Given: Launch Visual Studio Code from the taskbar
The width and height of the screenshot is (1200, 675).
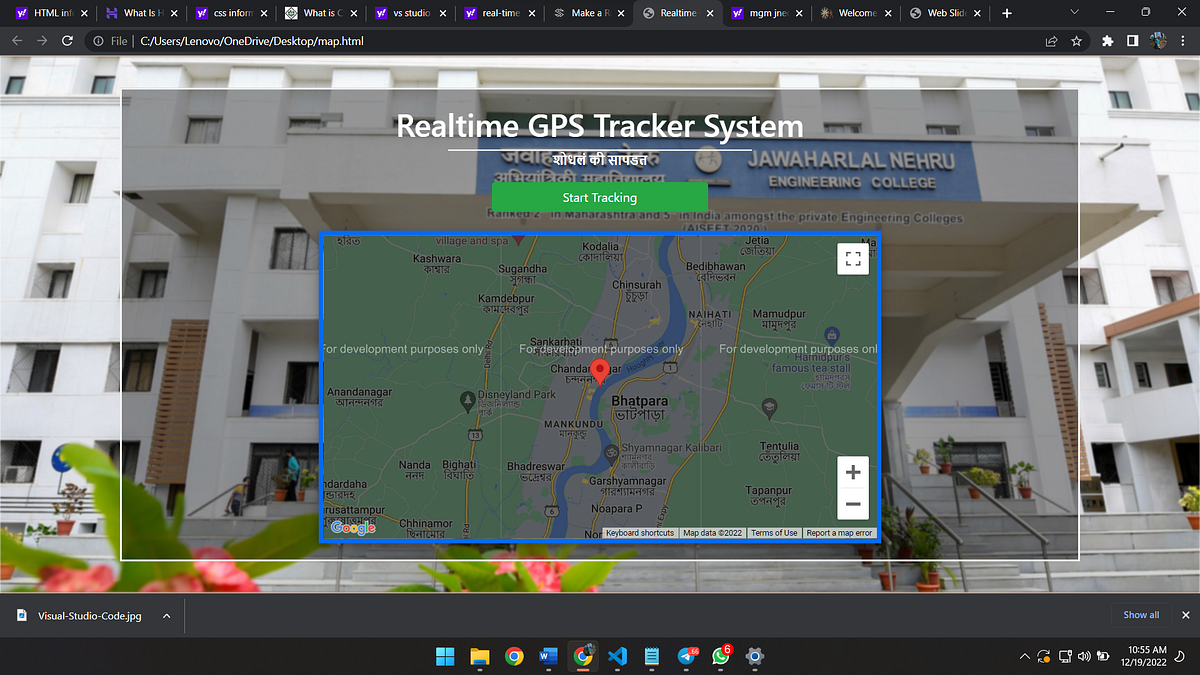Looking at the screenshot, I should 617,657.
